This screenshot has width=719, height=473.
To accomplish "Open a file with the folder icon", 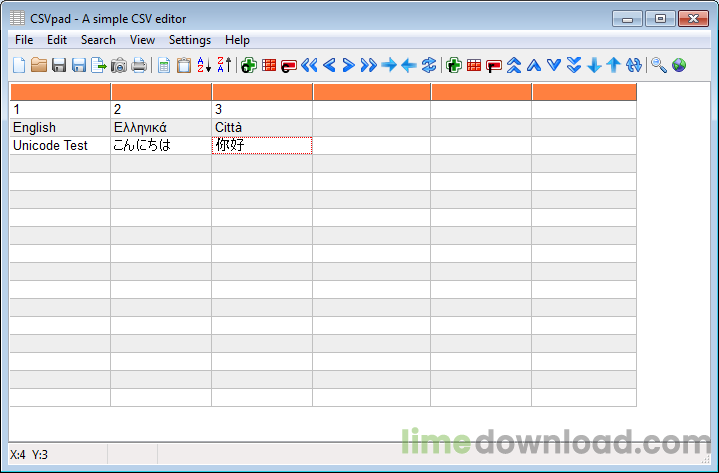I will tap(39, 66).
